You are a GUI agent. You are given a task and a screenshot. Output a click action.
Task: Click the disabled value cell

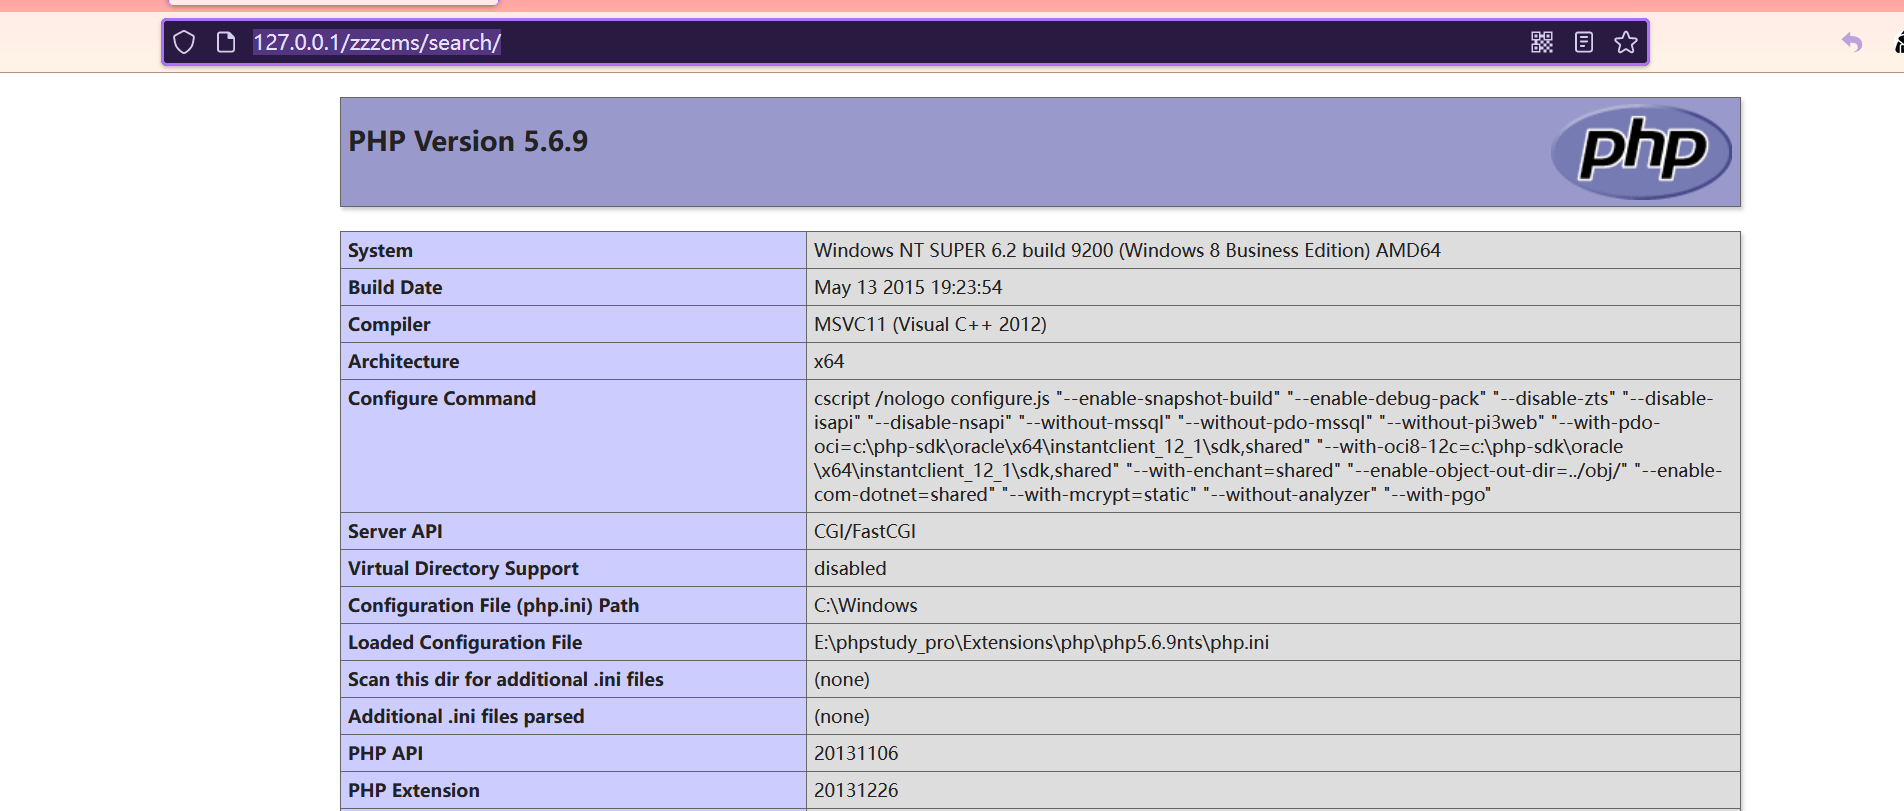(850, 568)
